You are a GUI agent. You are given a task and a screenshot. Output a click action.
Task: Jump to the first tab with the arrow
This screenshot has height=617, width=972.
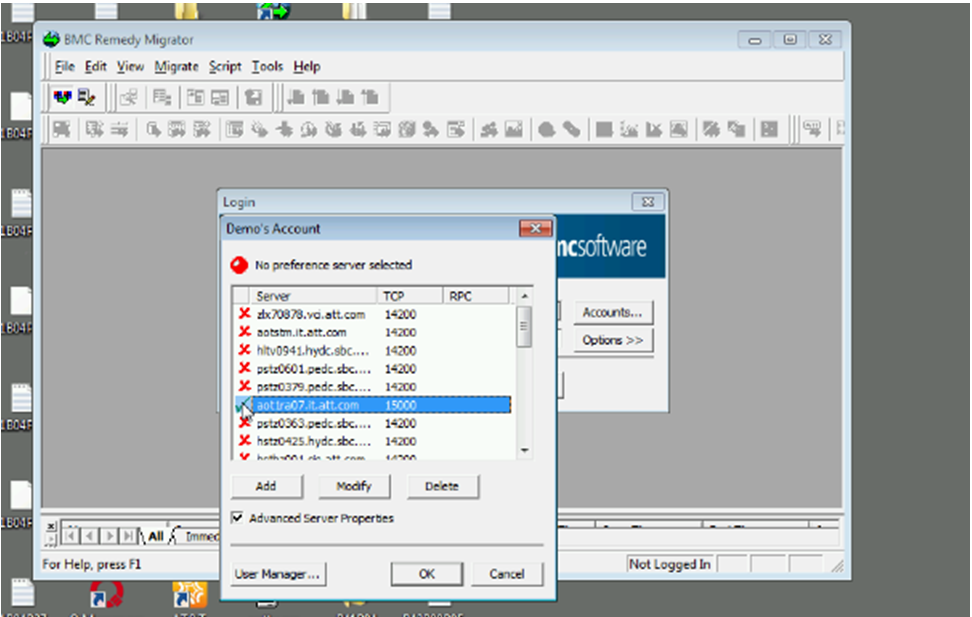click(71, 535)
